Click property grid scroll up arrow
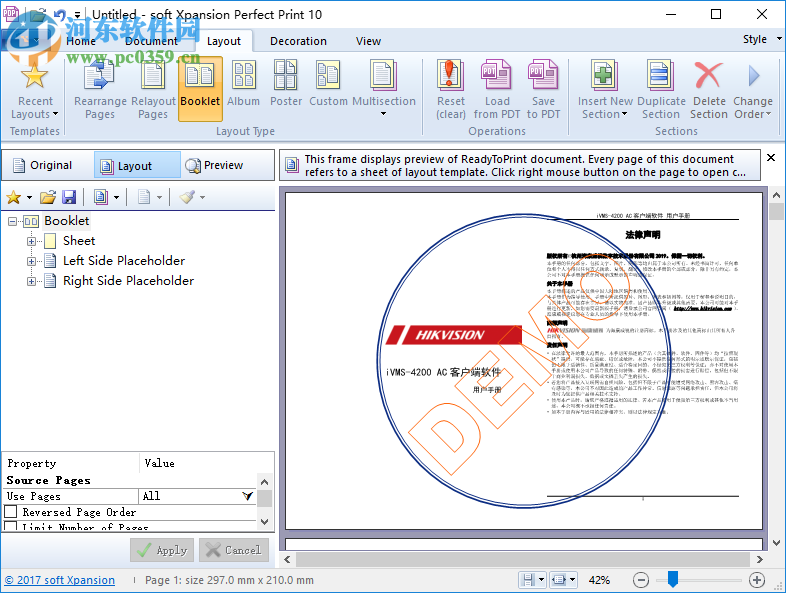The image size is (786, 593). tap(265, 482)
